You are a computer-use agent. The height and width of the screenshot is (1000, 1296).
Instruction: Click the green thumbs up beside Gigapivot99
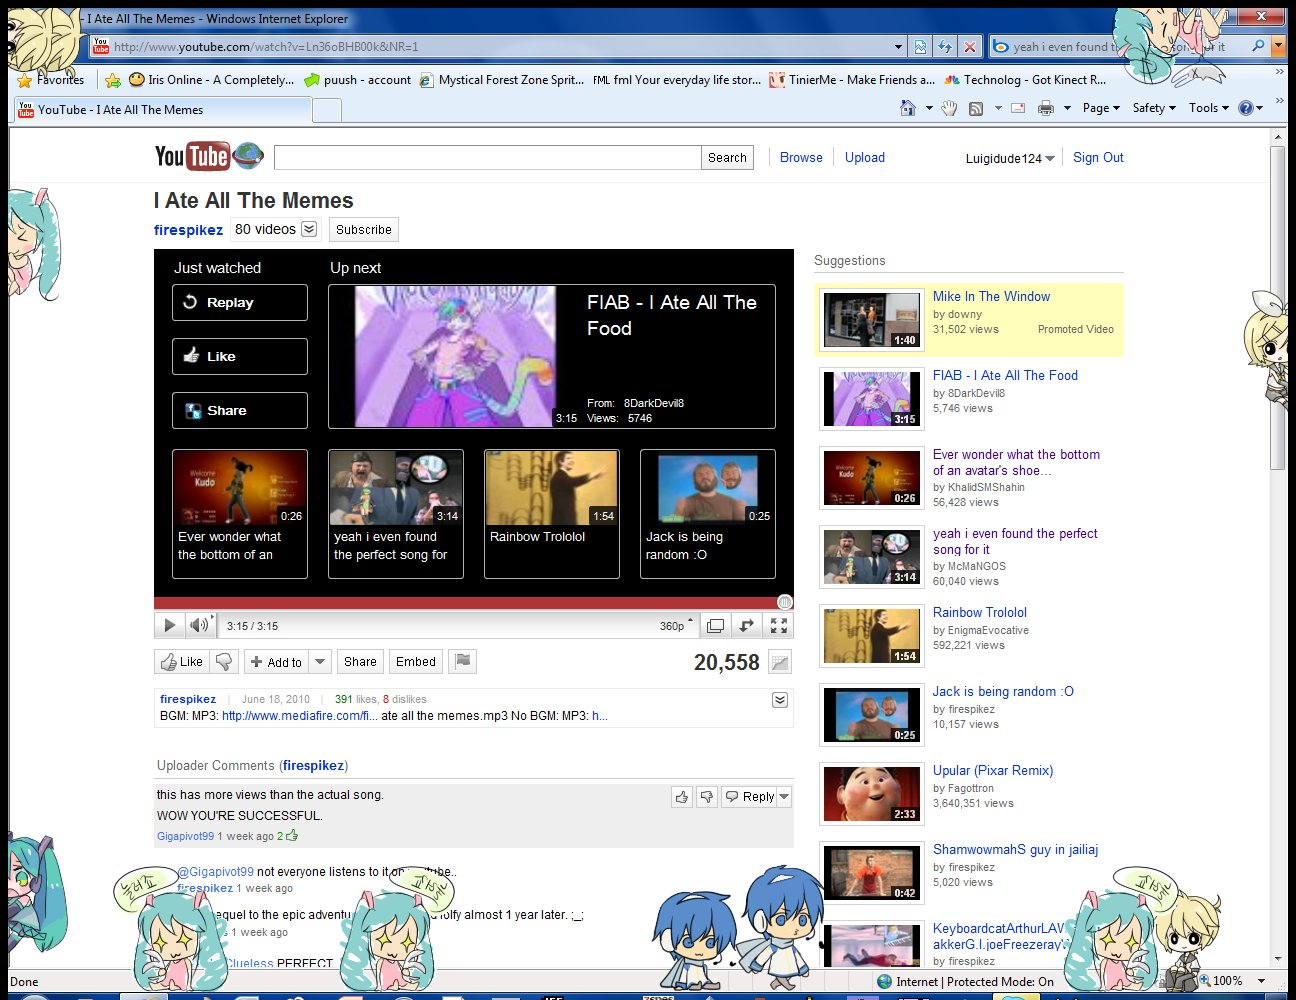292,836
